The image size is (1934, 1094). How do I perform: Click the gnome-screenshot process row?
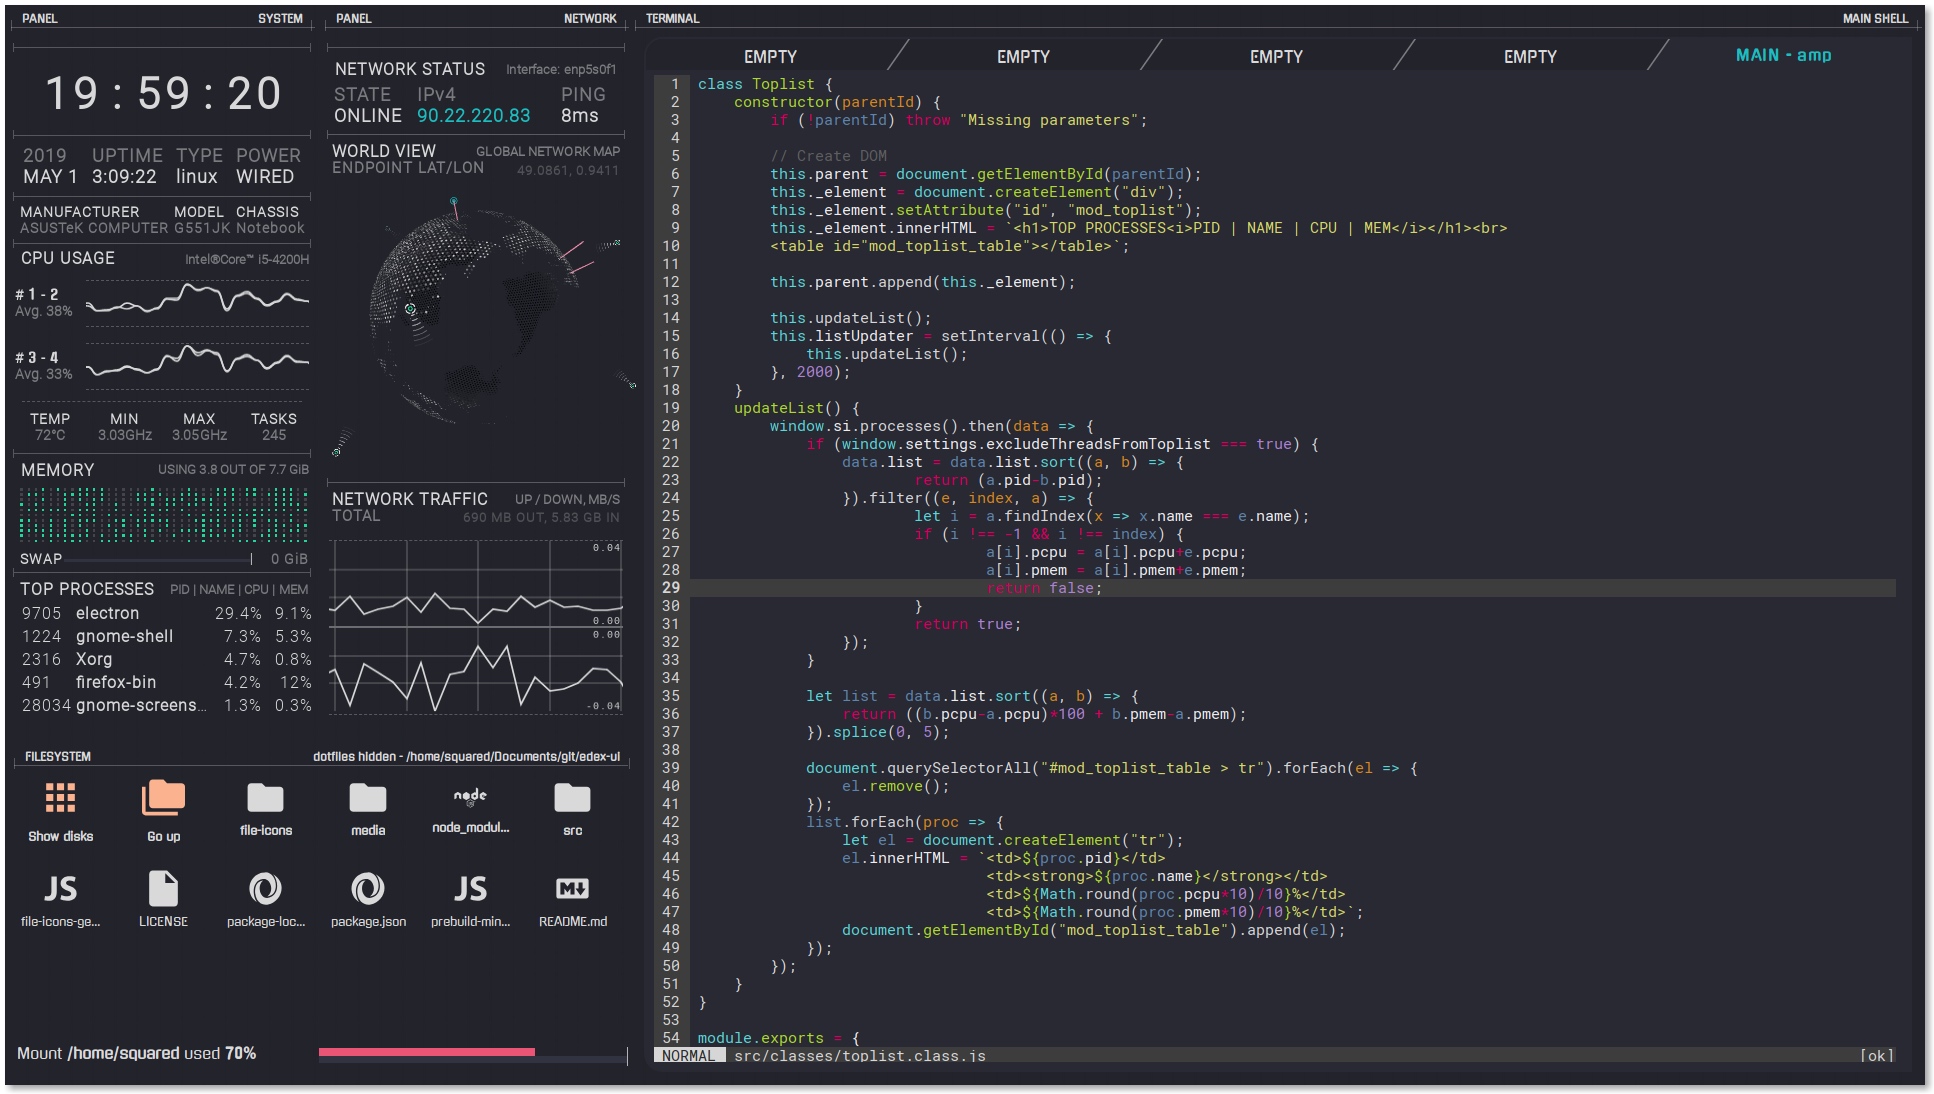coord(166,705)
